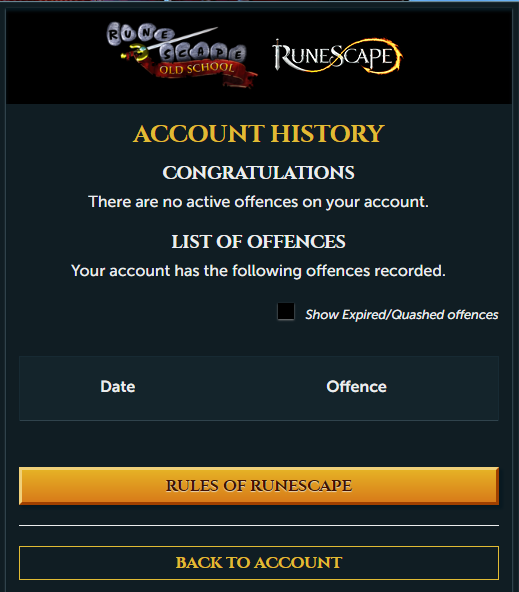Viewport: 519px width, 592px height.
Task: Go Back to Account
Action: pyautogui.click(x=259, y=563)
